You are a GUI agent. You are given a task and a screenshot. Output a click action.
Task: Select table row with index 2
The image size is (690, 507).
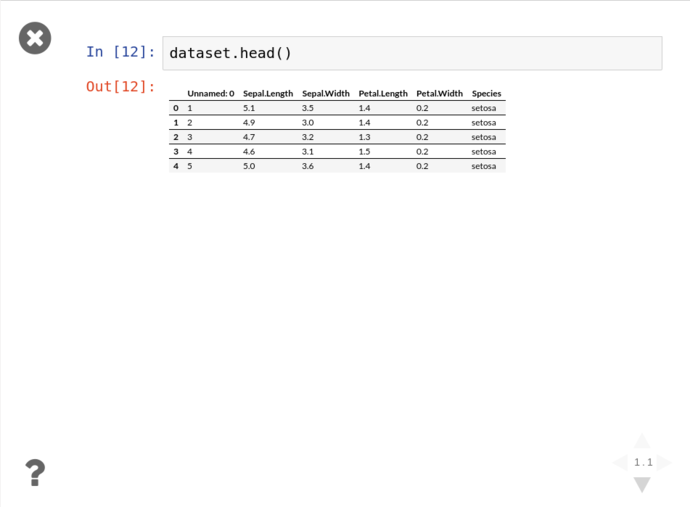tap(337, 137)
